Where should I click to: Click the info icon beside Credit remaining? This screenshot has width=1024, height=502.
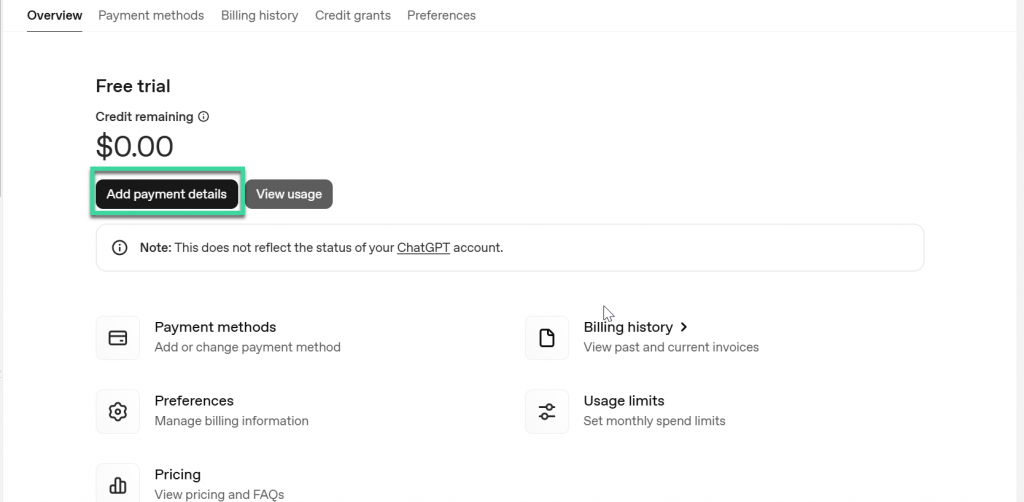click(204, 117)
